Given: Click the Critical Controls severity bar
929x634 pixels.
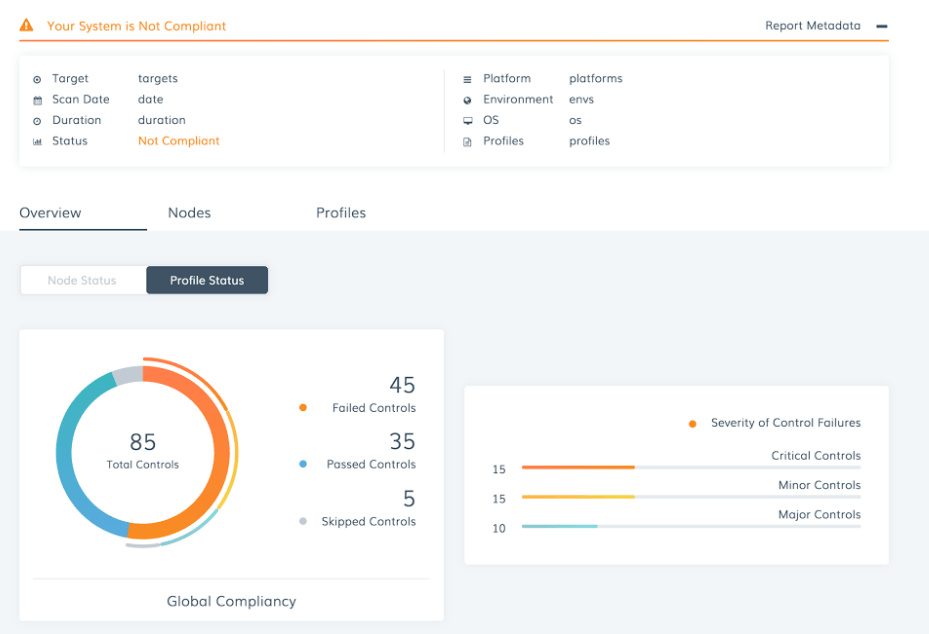Looking at the screenshot, I should pos(690,467).
